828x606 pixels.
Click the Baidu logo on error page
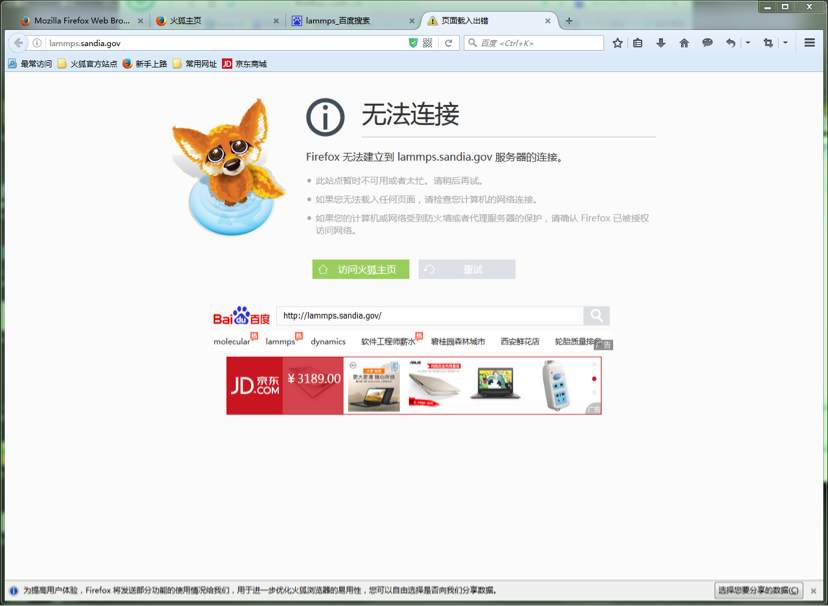point(241,316)
